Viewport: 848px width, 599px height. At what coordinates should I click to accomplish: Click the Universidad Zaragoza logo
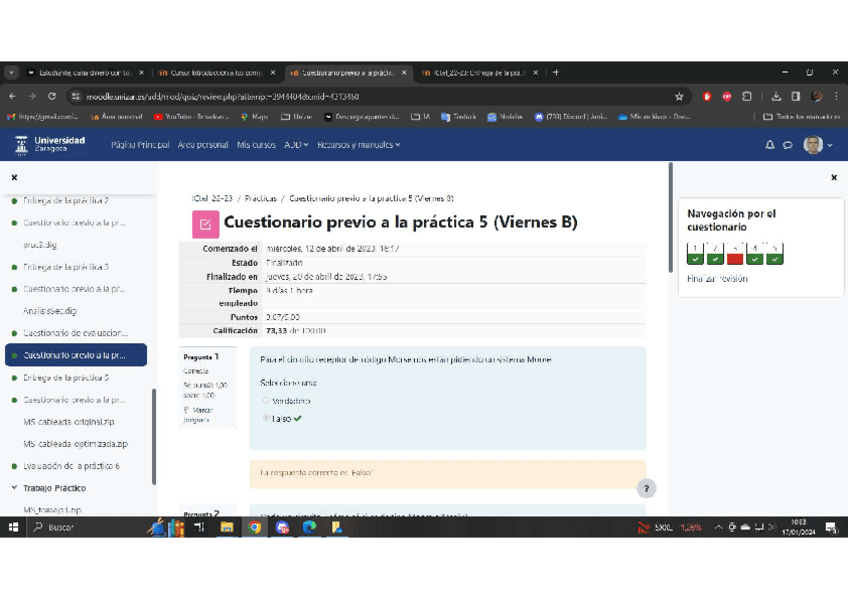(50, 144)
